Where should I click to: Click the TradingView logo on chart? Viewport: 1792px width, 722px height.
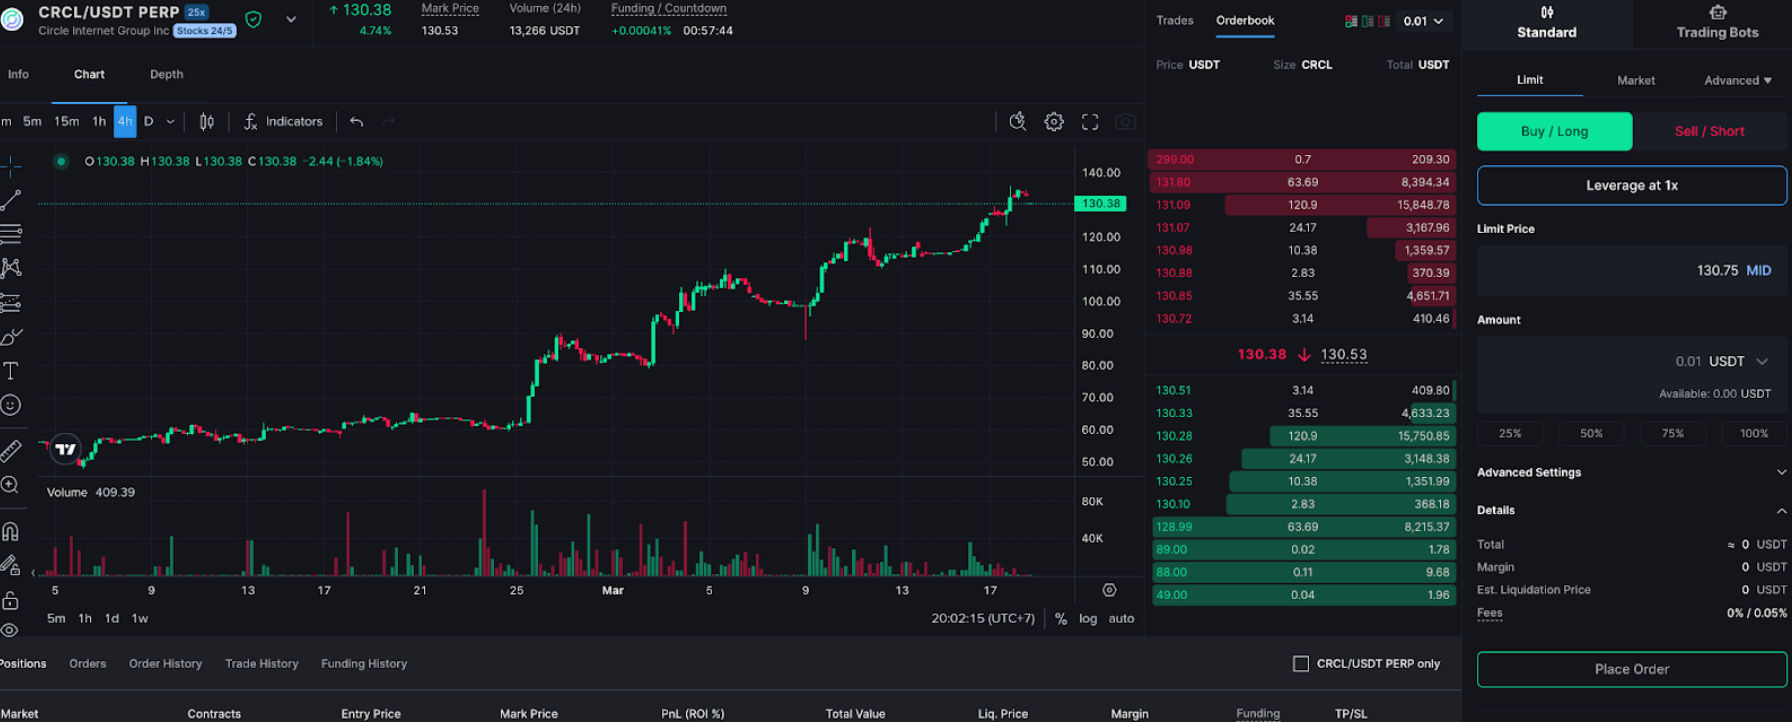click(x=66, y=449)
